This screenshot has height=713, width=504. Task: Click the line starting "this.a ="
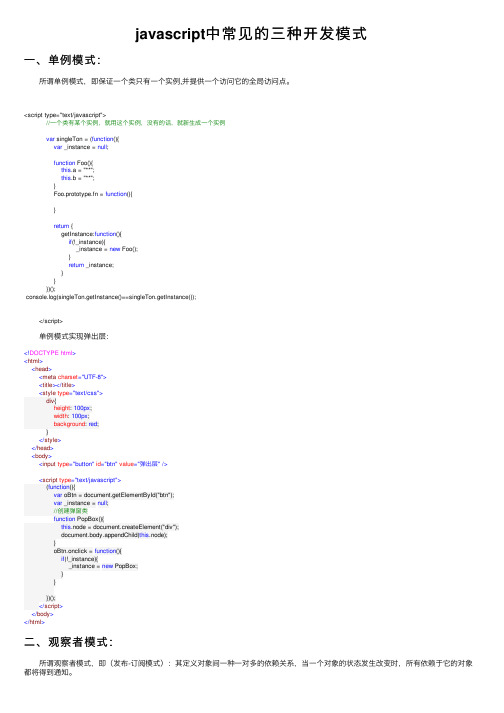pyautogui.click(x=77, y=170)
